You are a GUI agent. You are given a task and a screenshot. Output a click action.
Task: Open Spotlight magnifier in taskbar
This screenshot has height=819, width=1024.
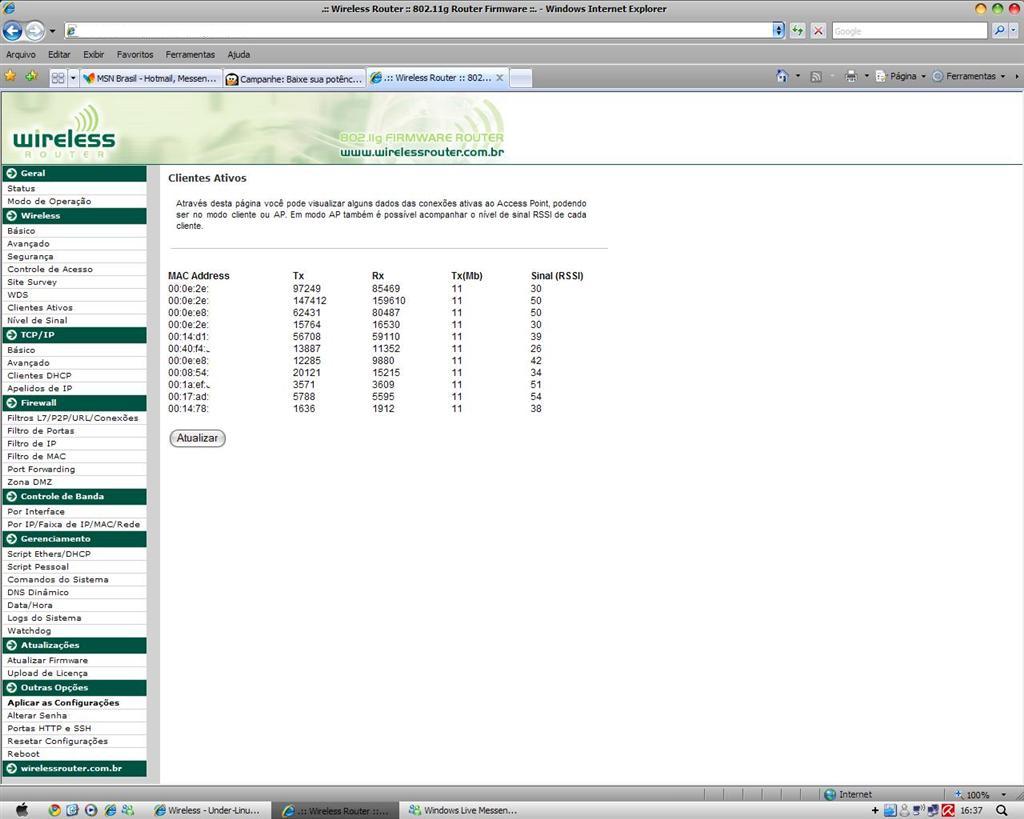tap(1002, 811)
